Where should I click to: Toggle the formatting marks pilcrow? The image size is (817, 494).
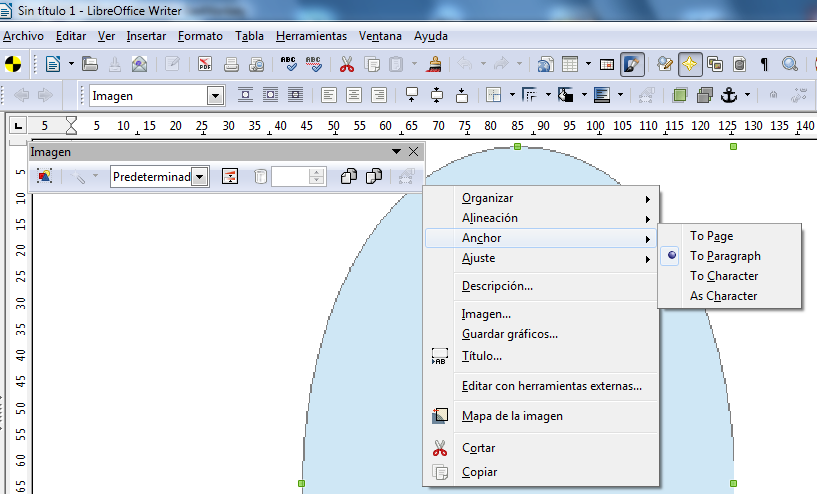coord(764,65)
